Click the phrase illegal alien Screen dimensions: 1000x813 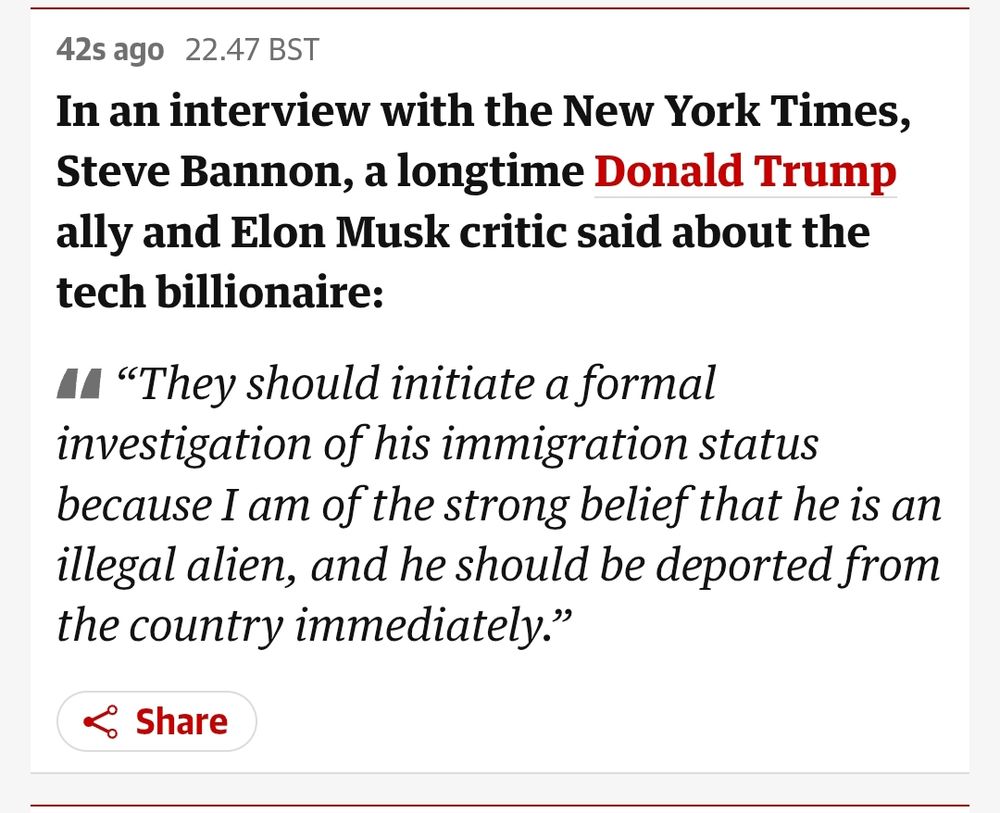point(176,565)
